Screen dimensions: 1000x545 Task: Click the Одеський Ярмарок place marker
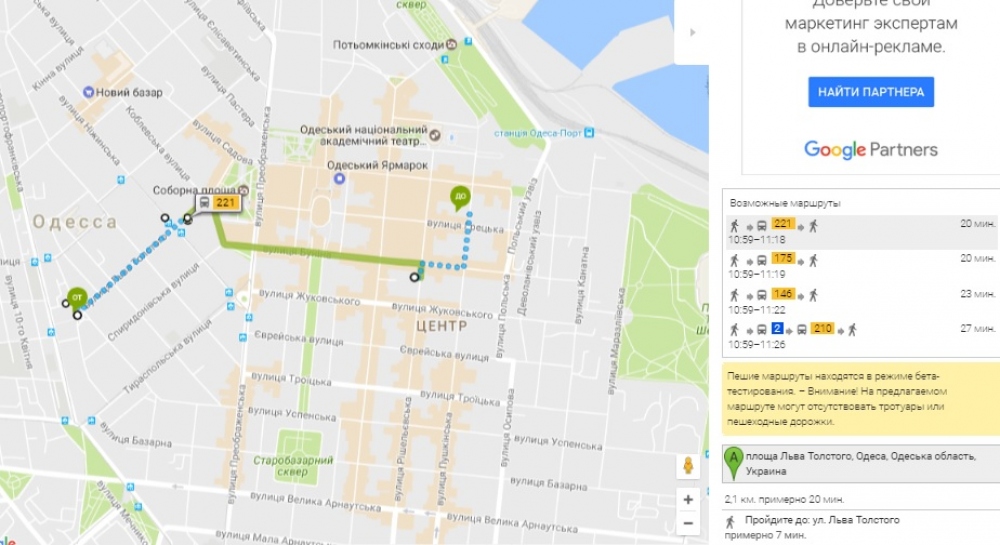[x=339, y=179]
